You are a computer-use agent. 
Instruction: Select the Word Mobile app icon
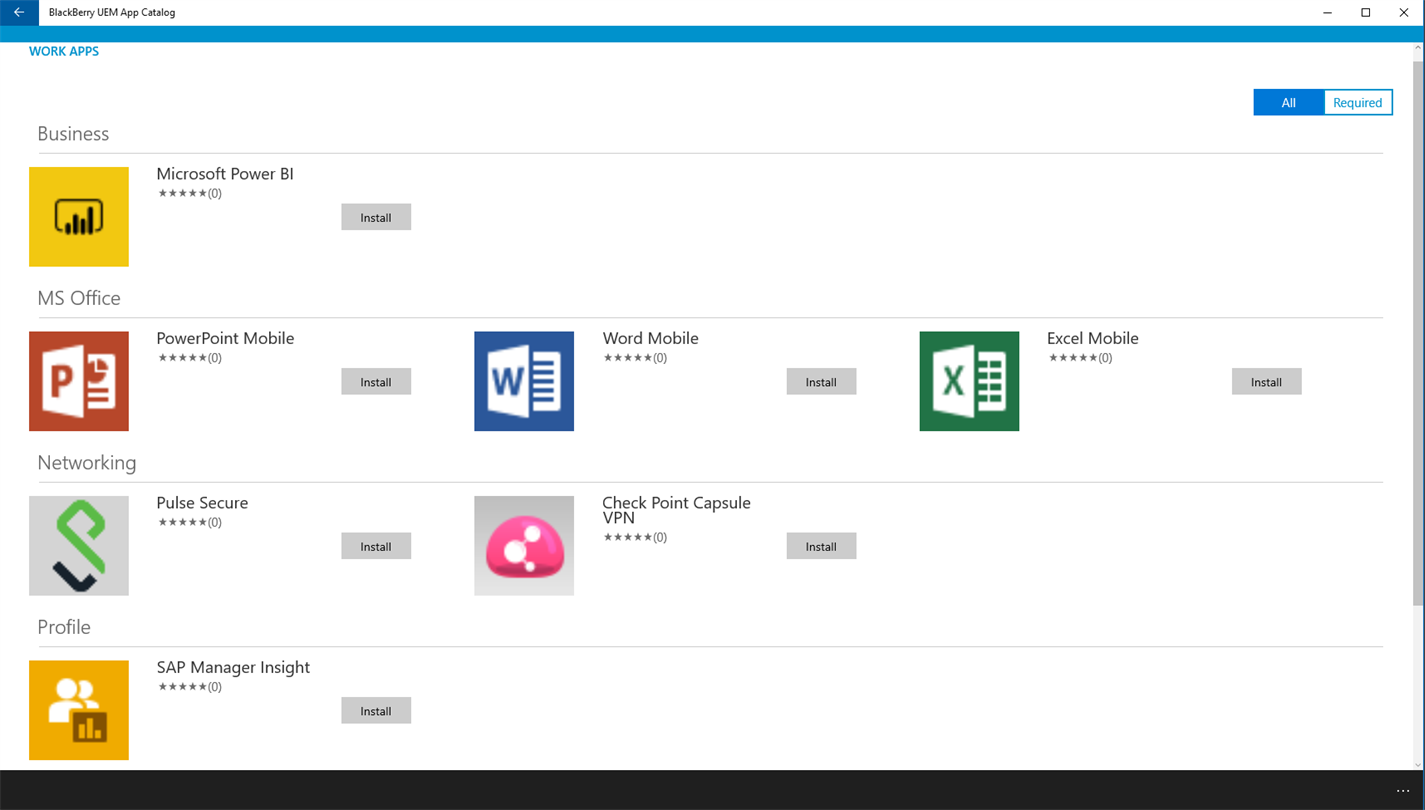pyautogui.click(x=524, y=381)
